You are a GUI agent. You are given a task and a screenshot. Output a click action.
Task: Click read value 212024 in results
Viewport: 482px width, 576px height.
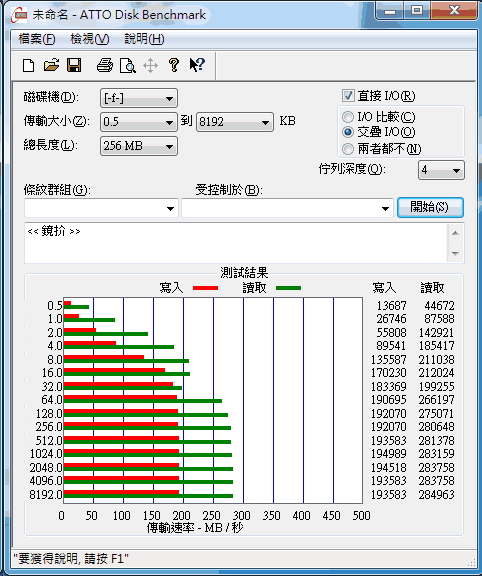coord(436,373)
